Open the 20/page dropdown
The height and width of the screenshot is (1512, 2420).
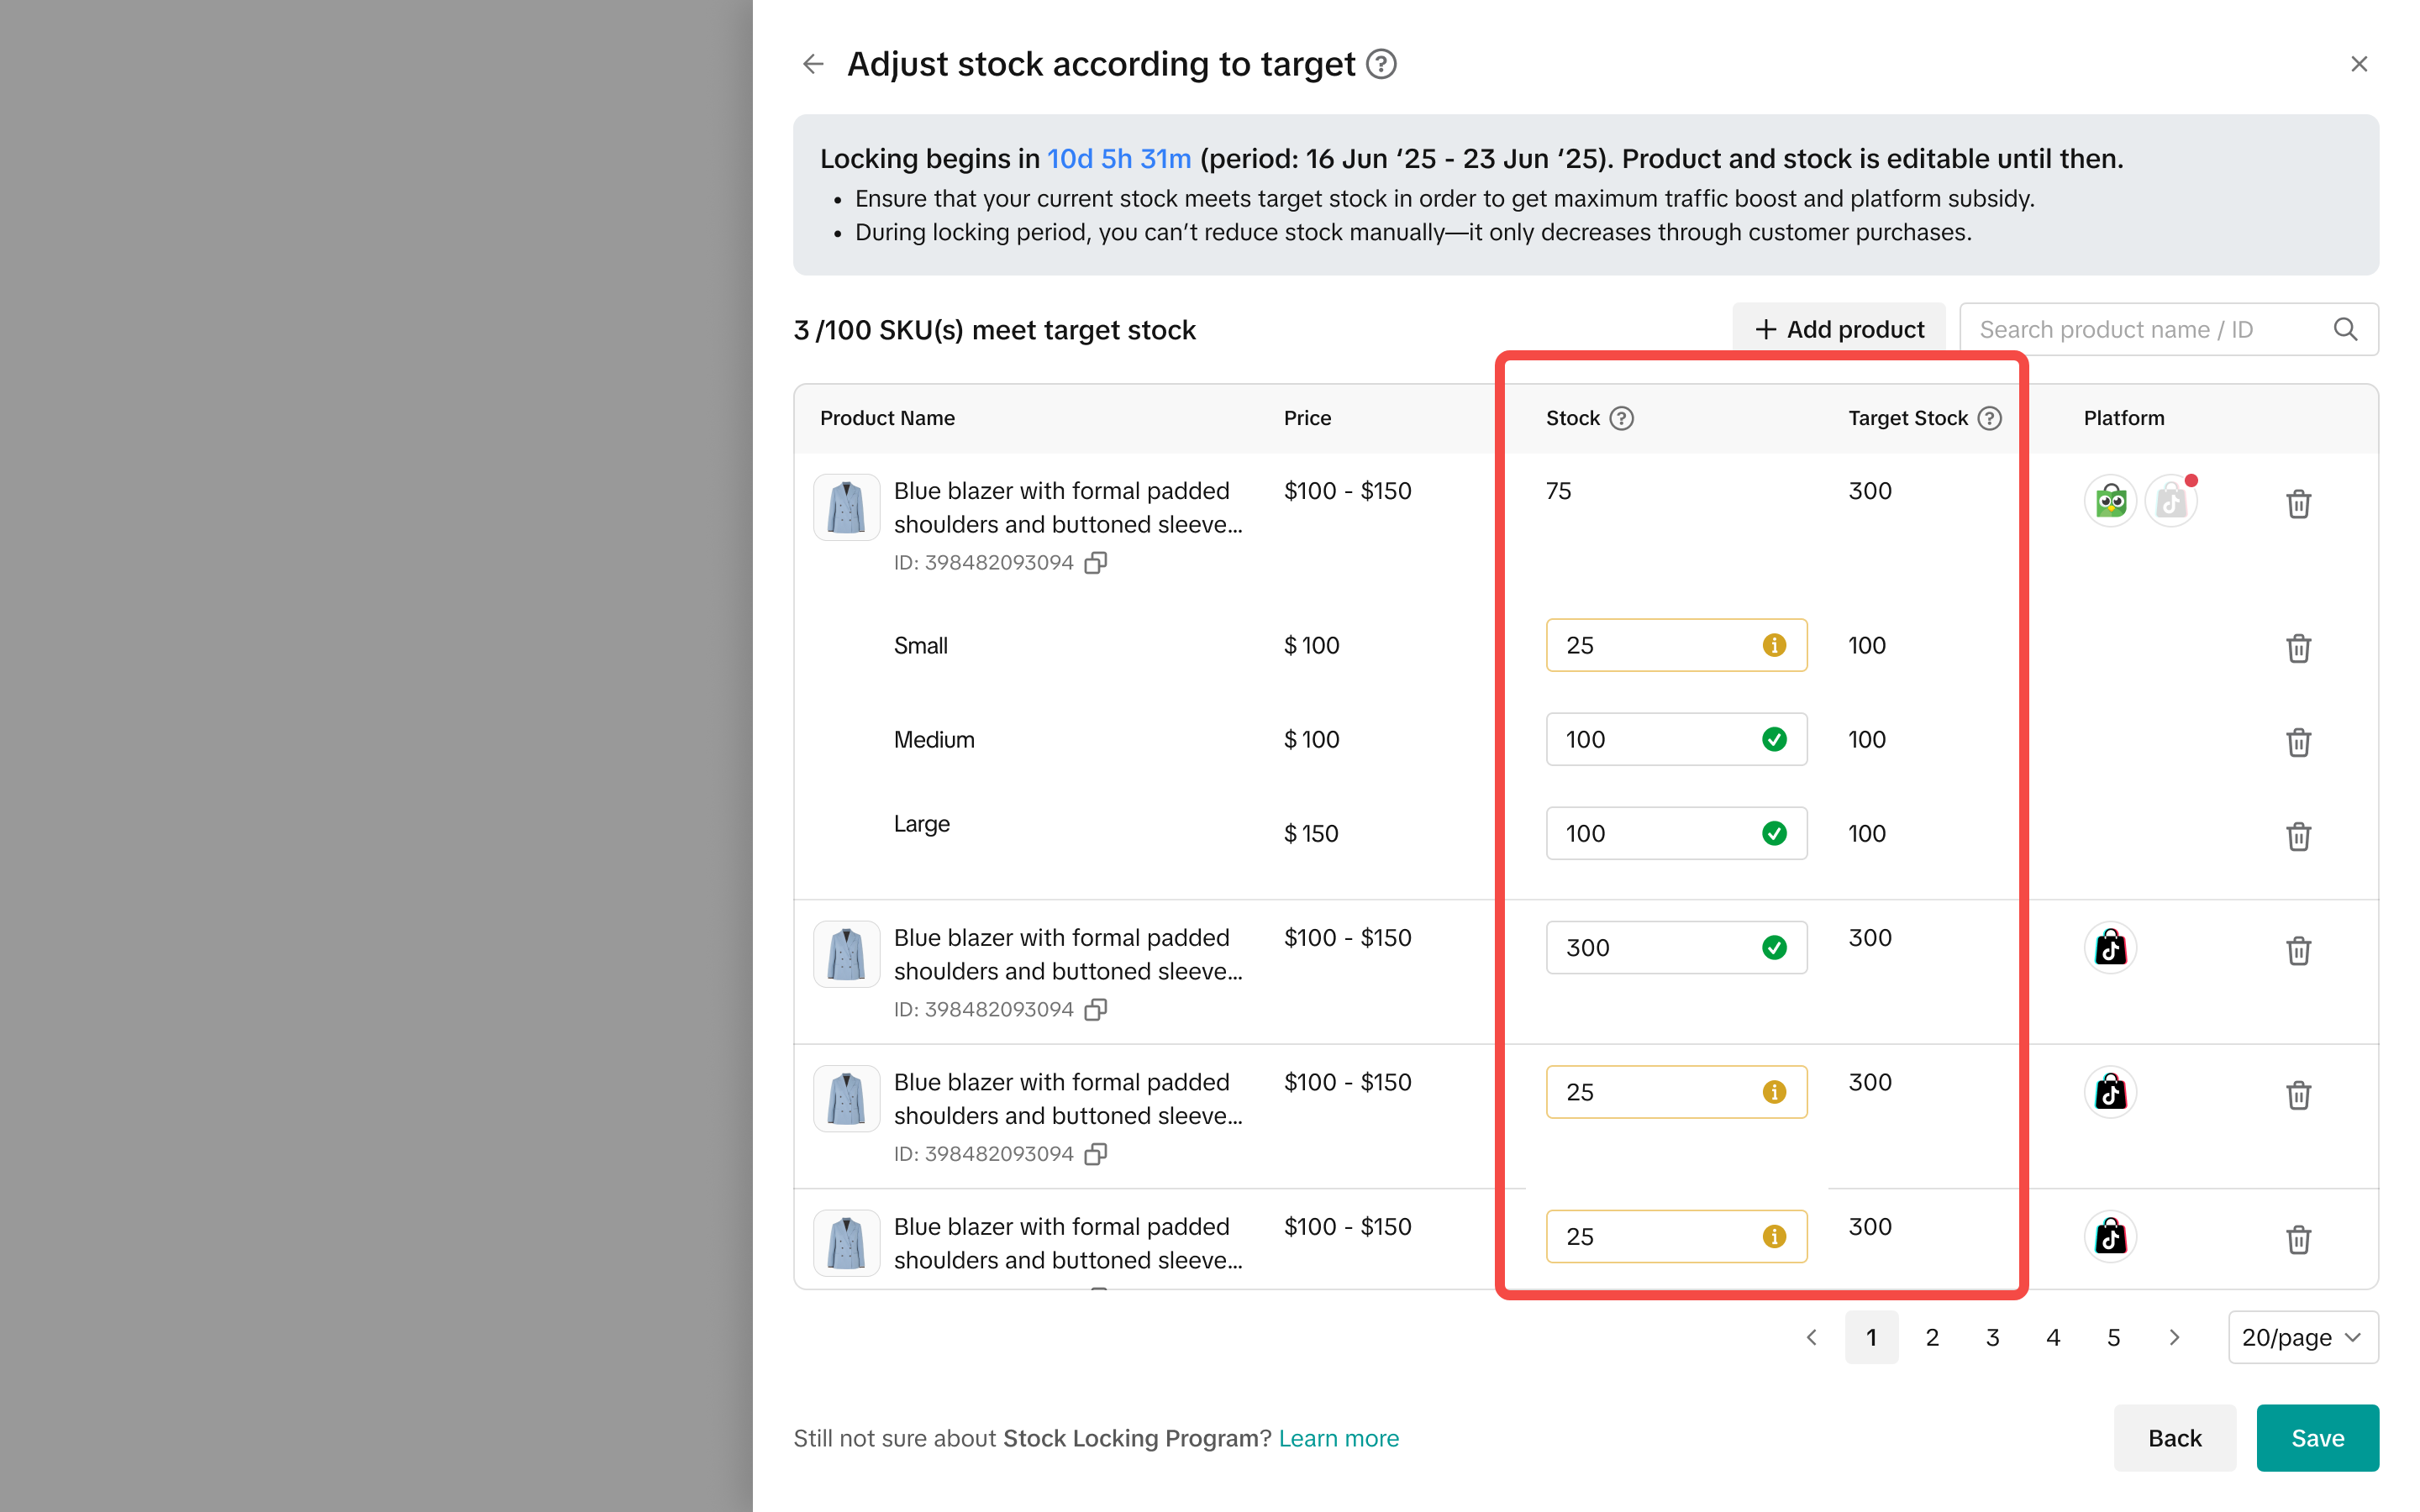(2302, 1337)
